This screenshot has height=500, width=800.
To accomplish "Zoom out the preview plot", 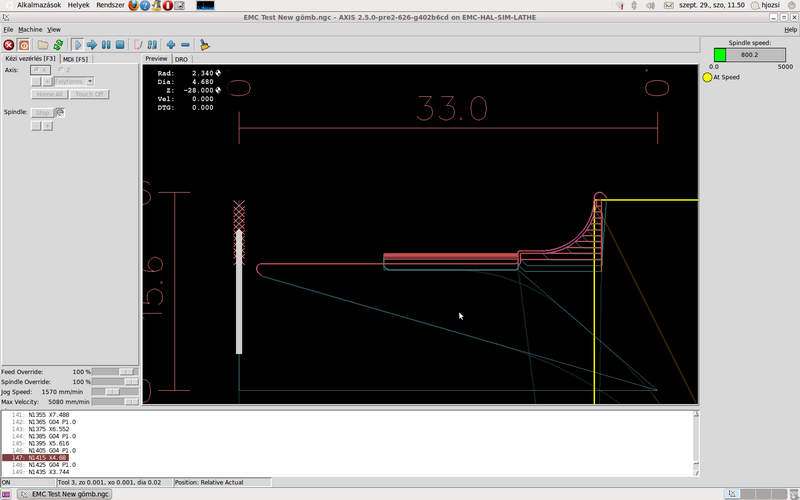I will point(185,45).
